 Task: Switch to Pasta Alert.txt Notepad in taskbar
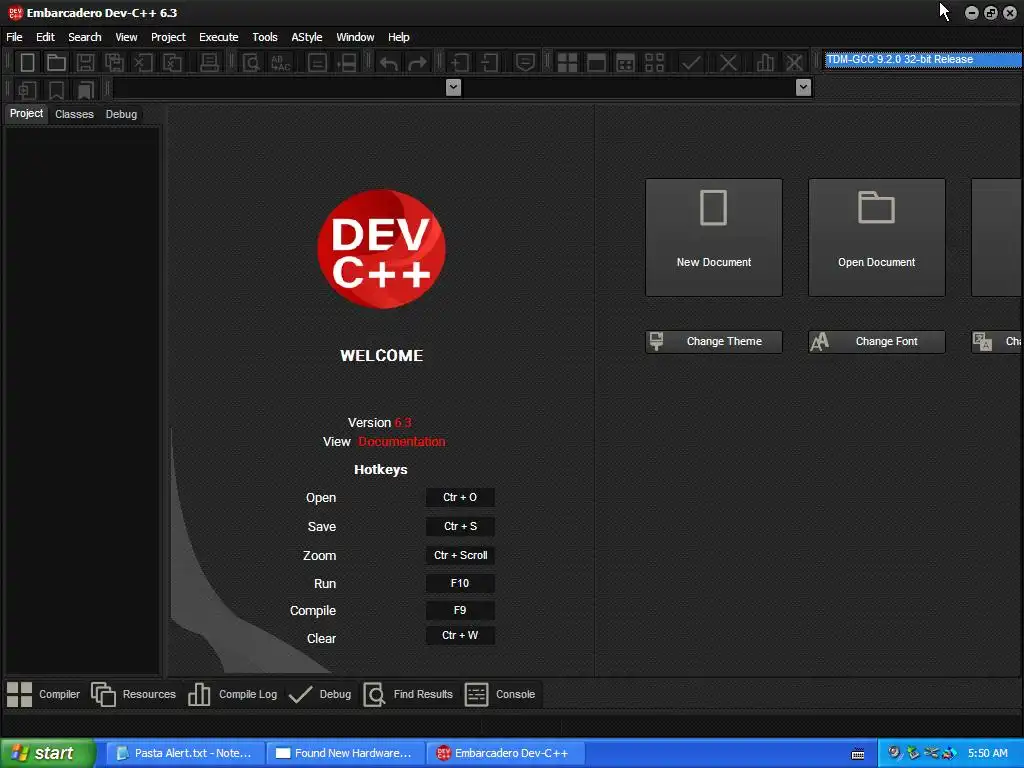tap(185, 754)
